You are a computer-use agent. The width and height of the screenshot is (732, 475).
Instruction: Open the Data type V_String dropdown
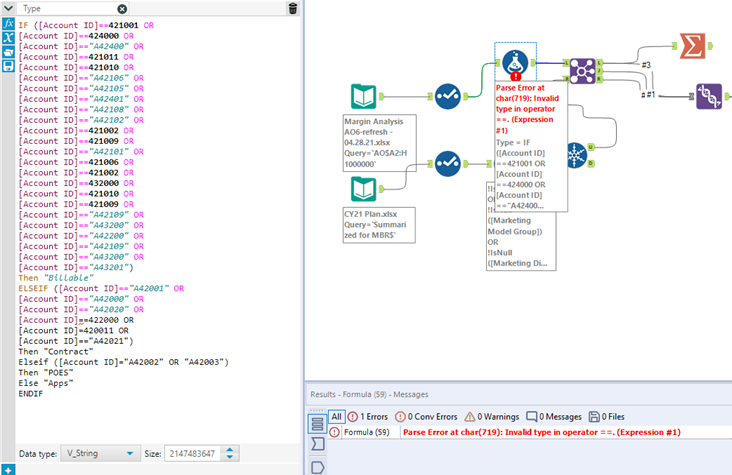click(x=100, y=454)
